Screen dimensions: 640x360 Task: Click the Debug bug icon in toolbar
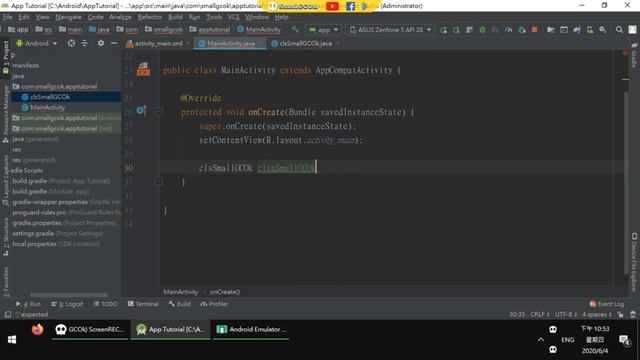[482, 30]
